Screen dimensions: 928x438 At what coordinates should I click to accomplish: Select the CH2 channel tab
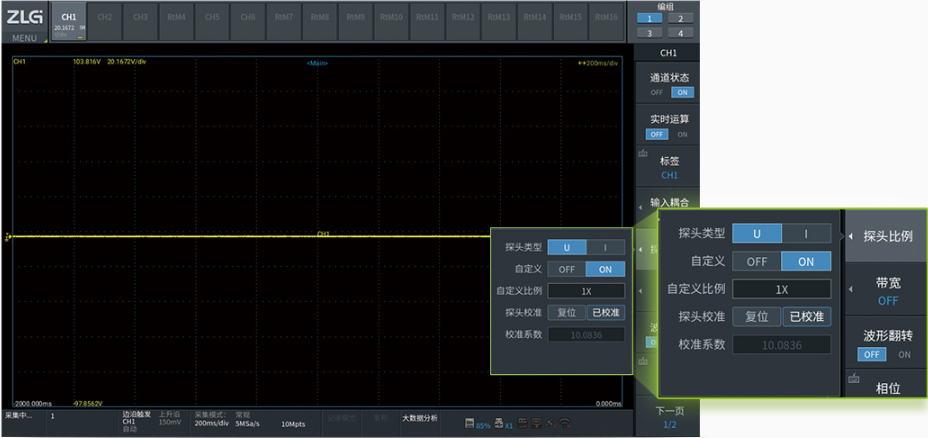point(104,21)
